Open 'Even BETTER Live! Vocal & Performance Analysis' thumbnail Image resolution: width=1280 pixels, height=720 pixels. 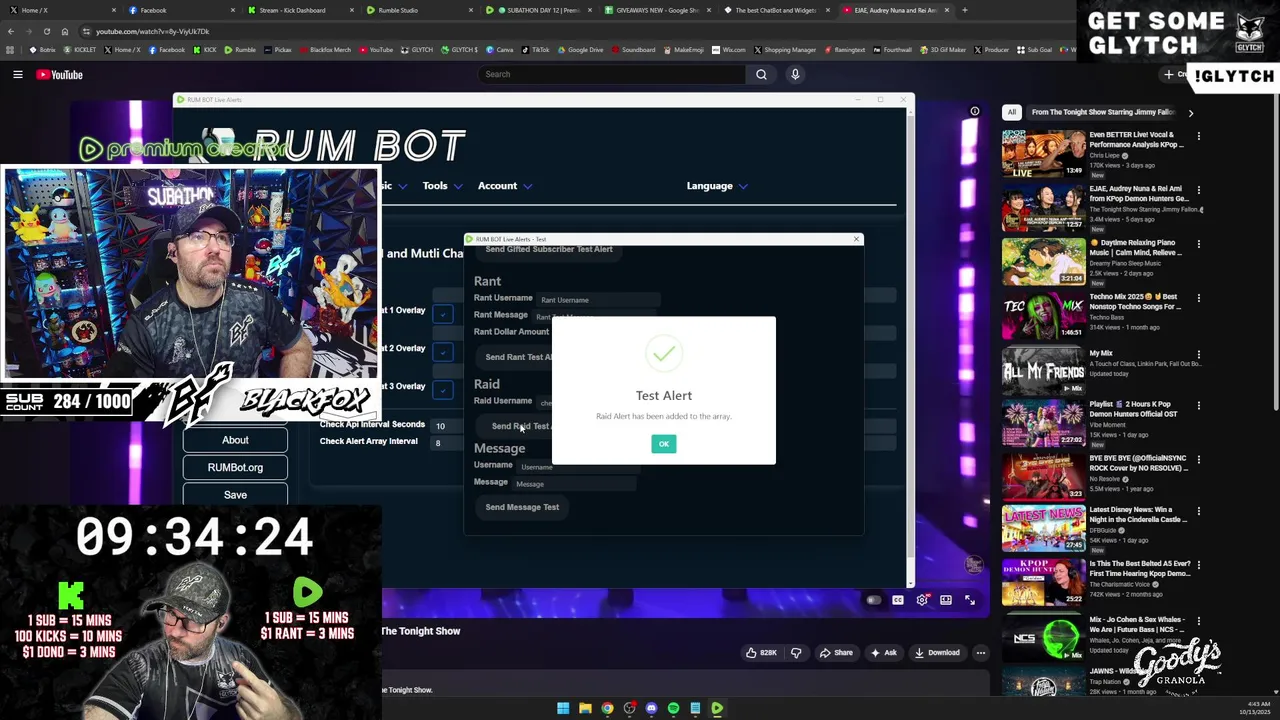(1043, 154)
